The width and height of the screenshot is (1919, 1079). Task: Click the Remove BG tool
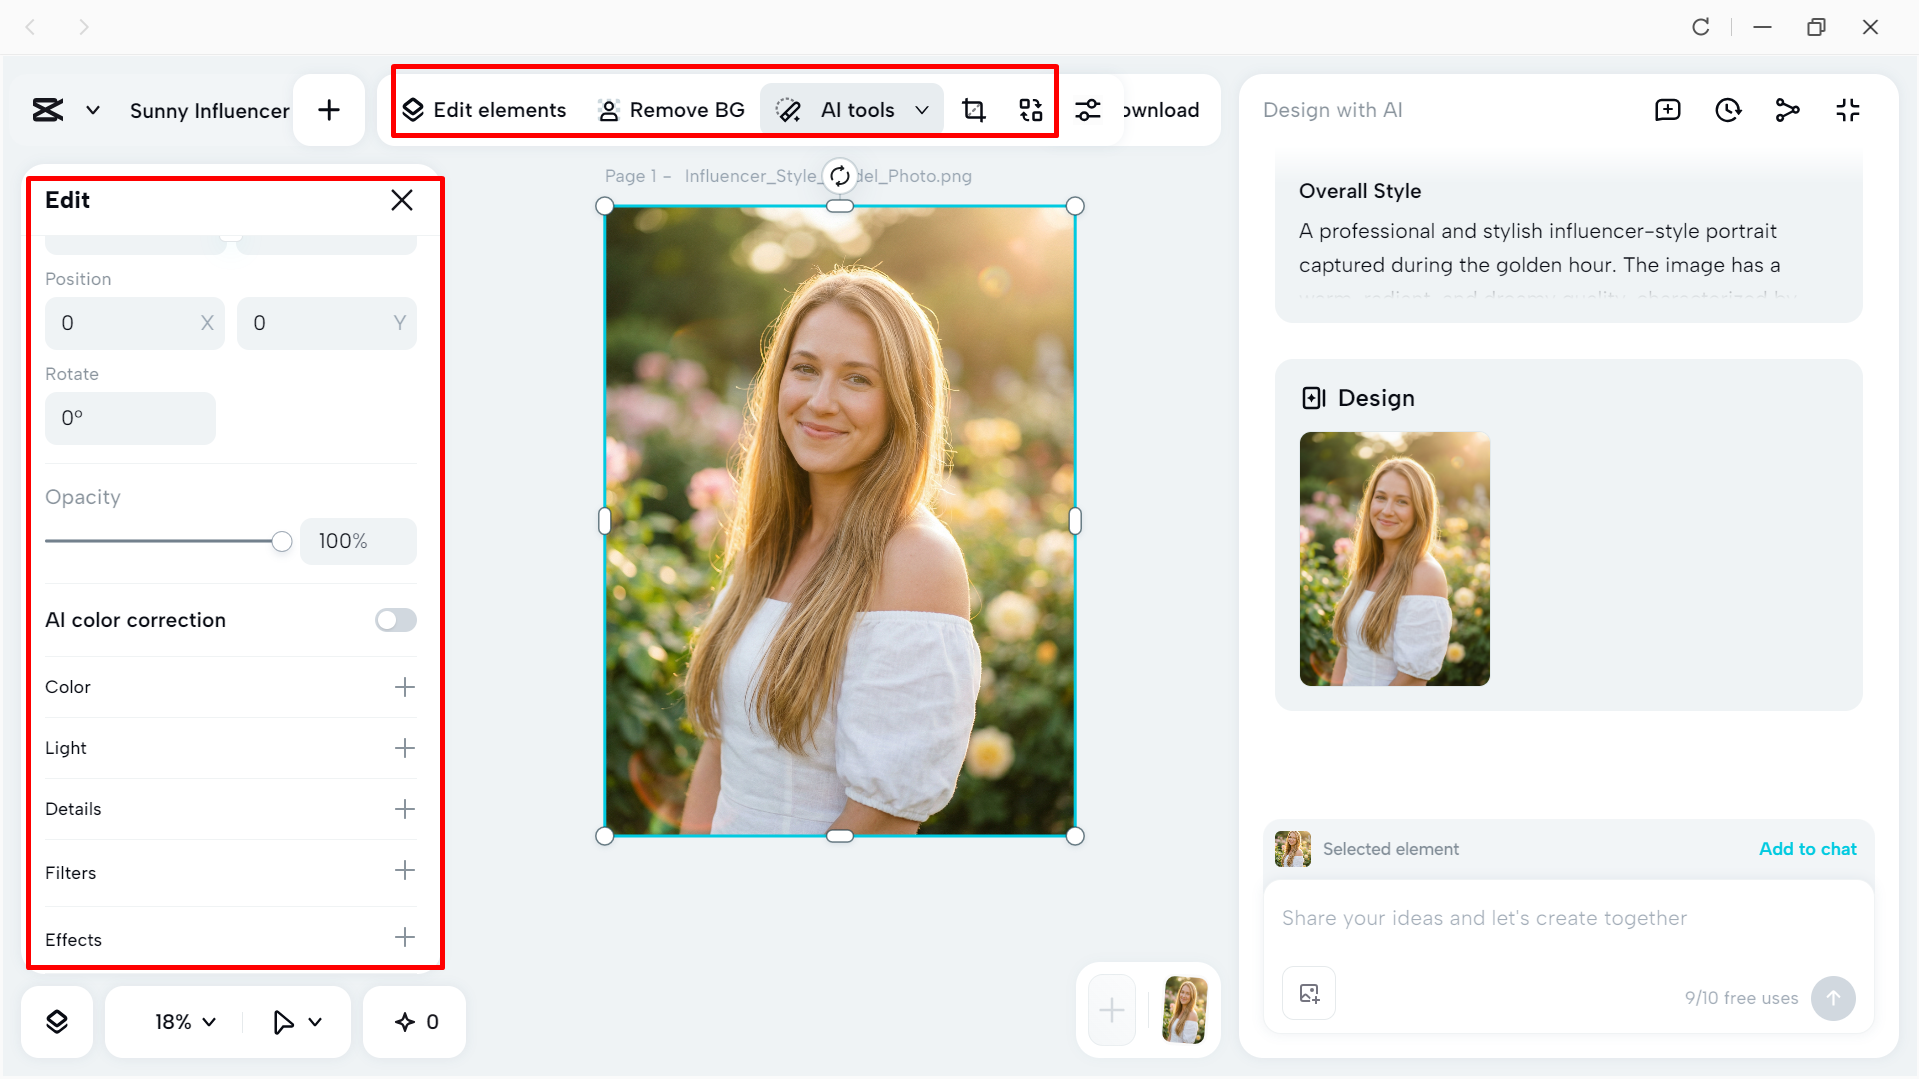tap(671, 110)
